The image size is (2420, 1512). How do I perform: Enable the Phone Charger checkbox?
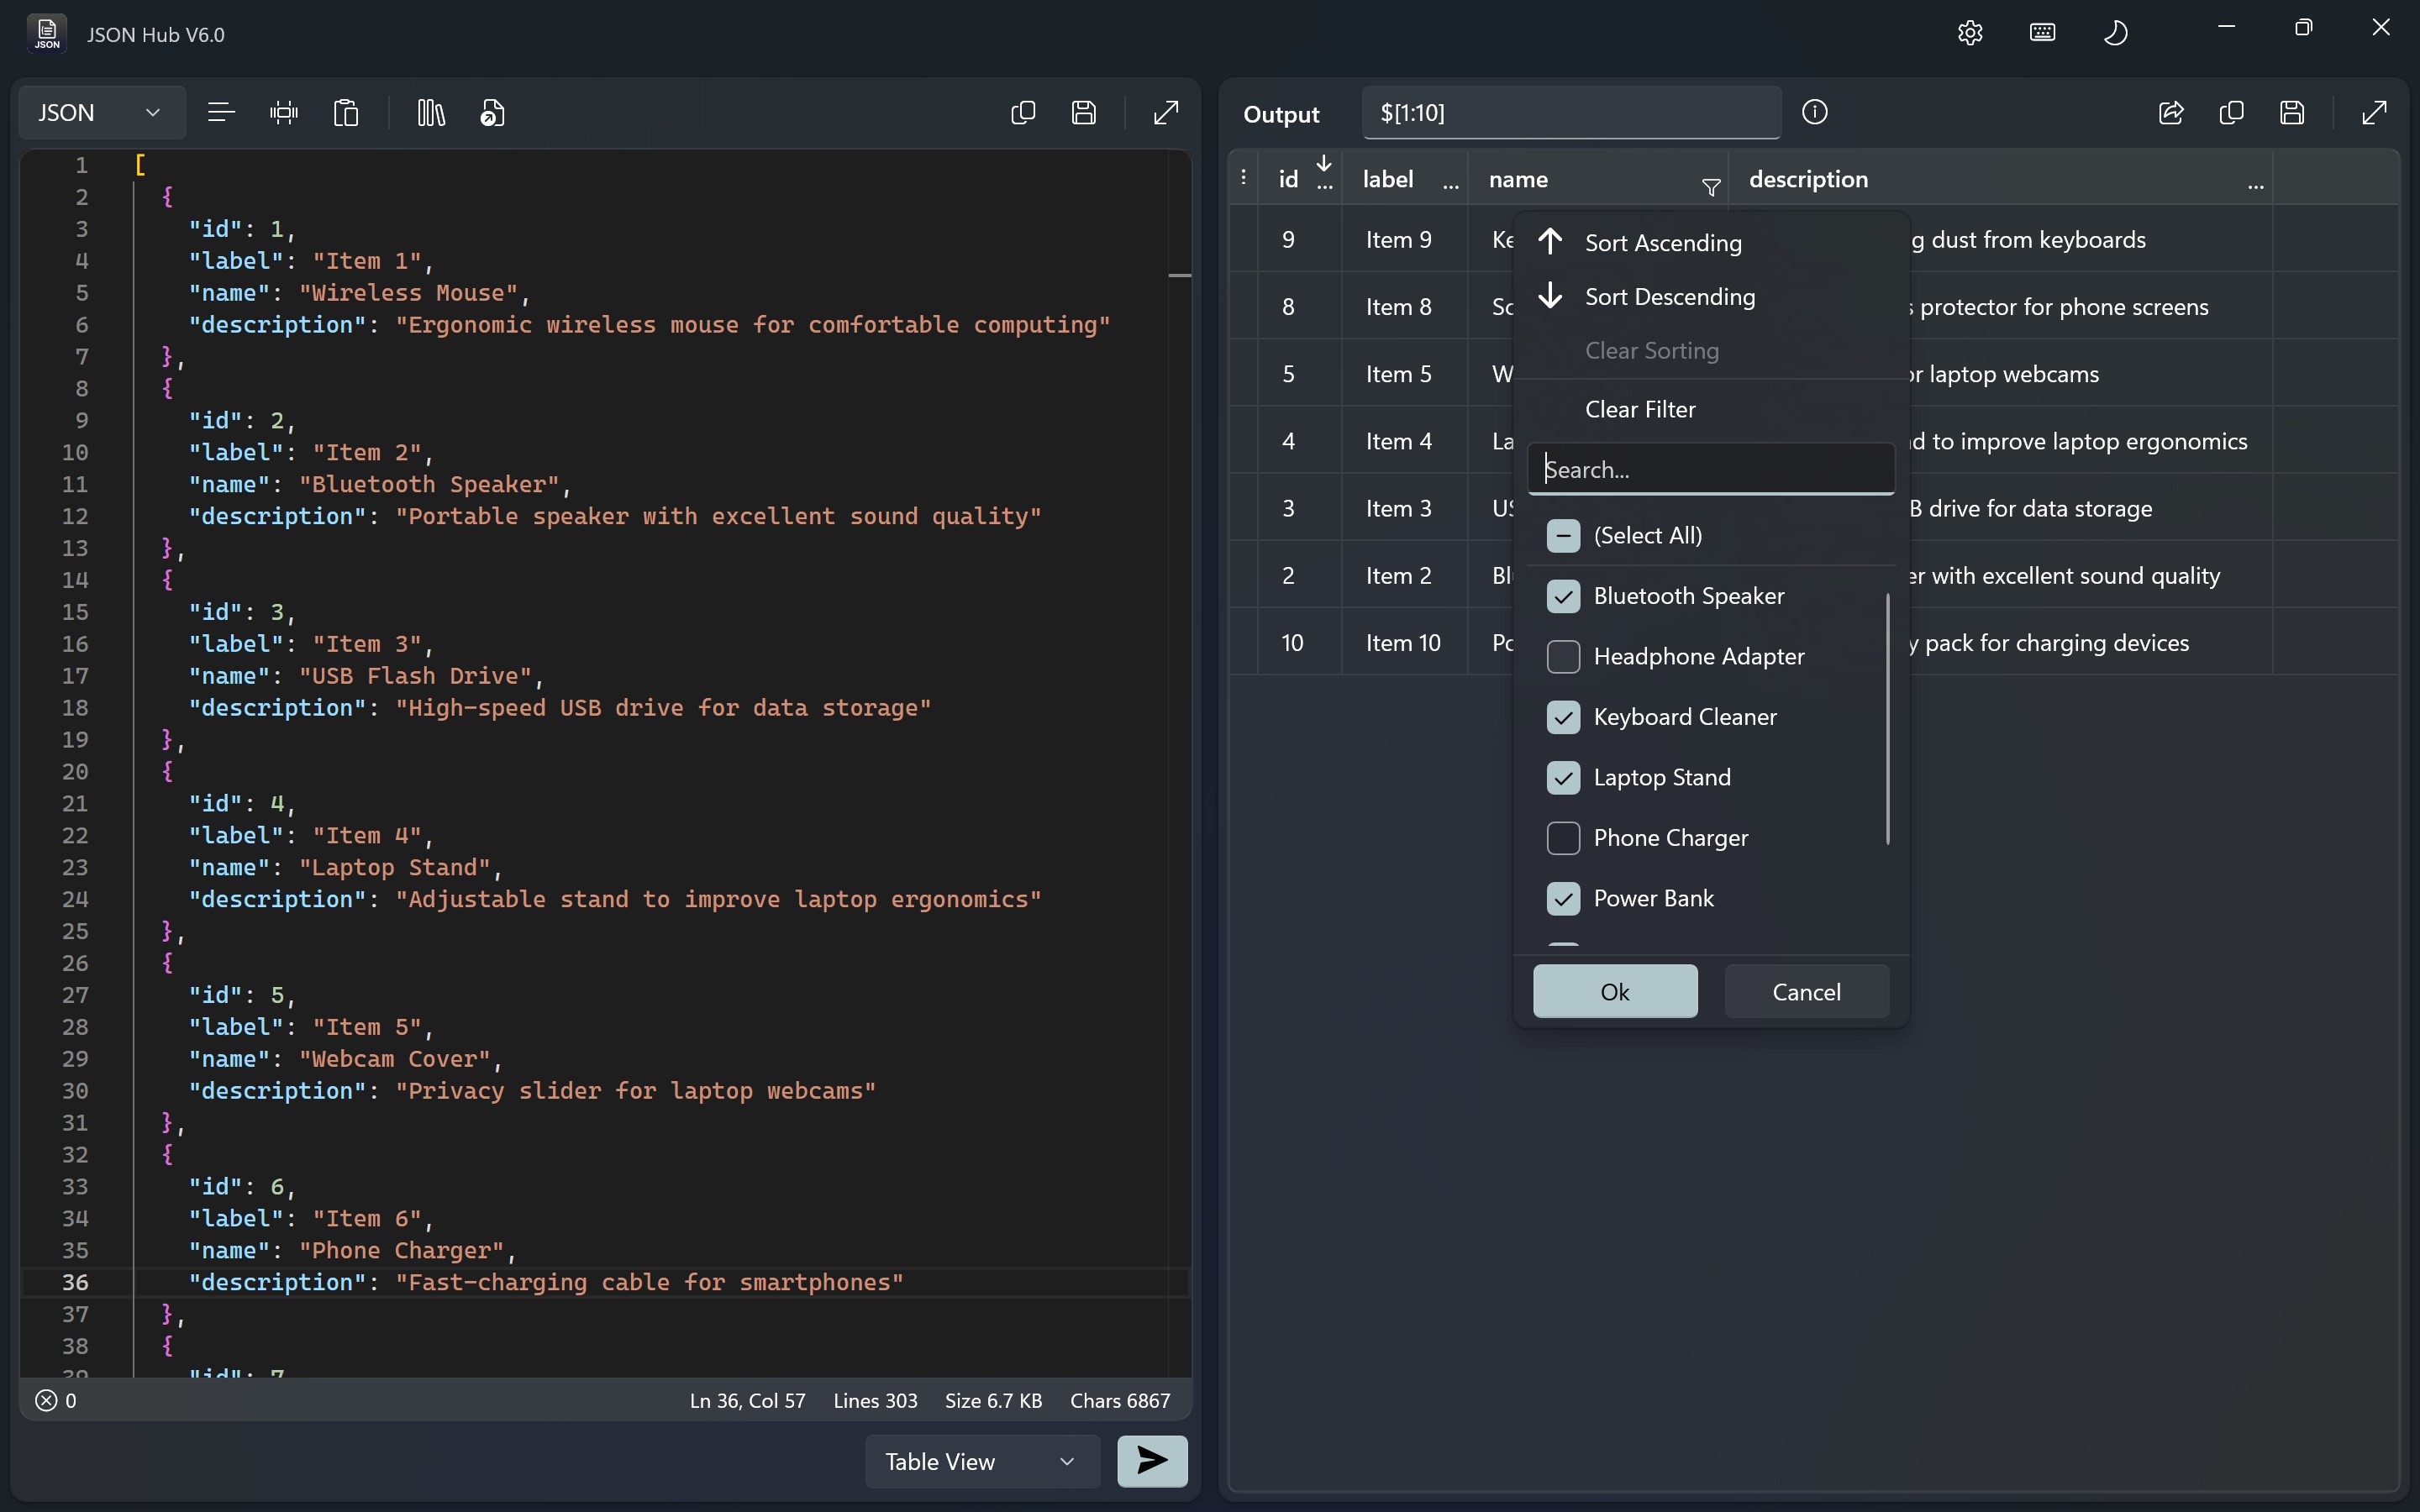tap(1563, 838)
